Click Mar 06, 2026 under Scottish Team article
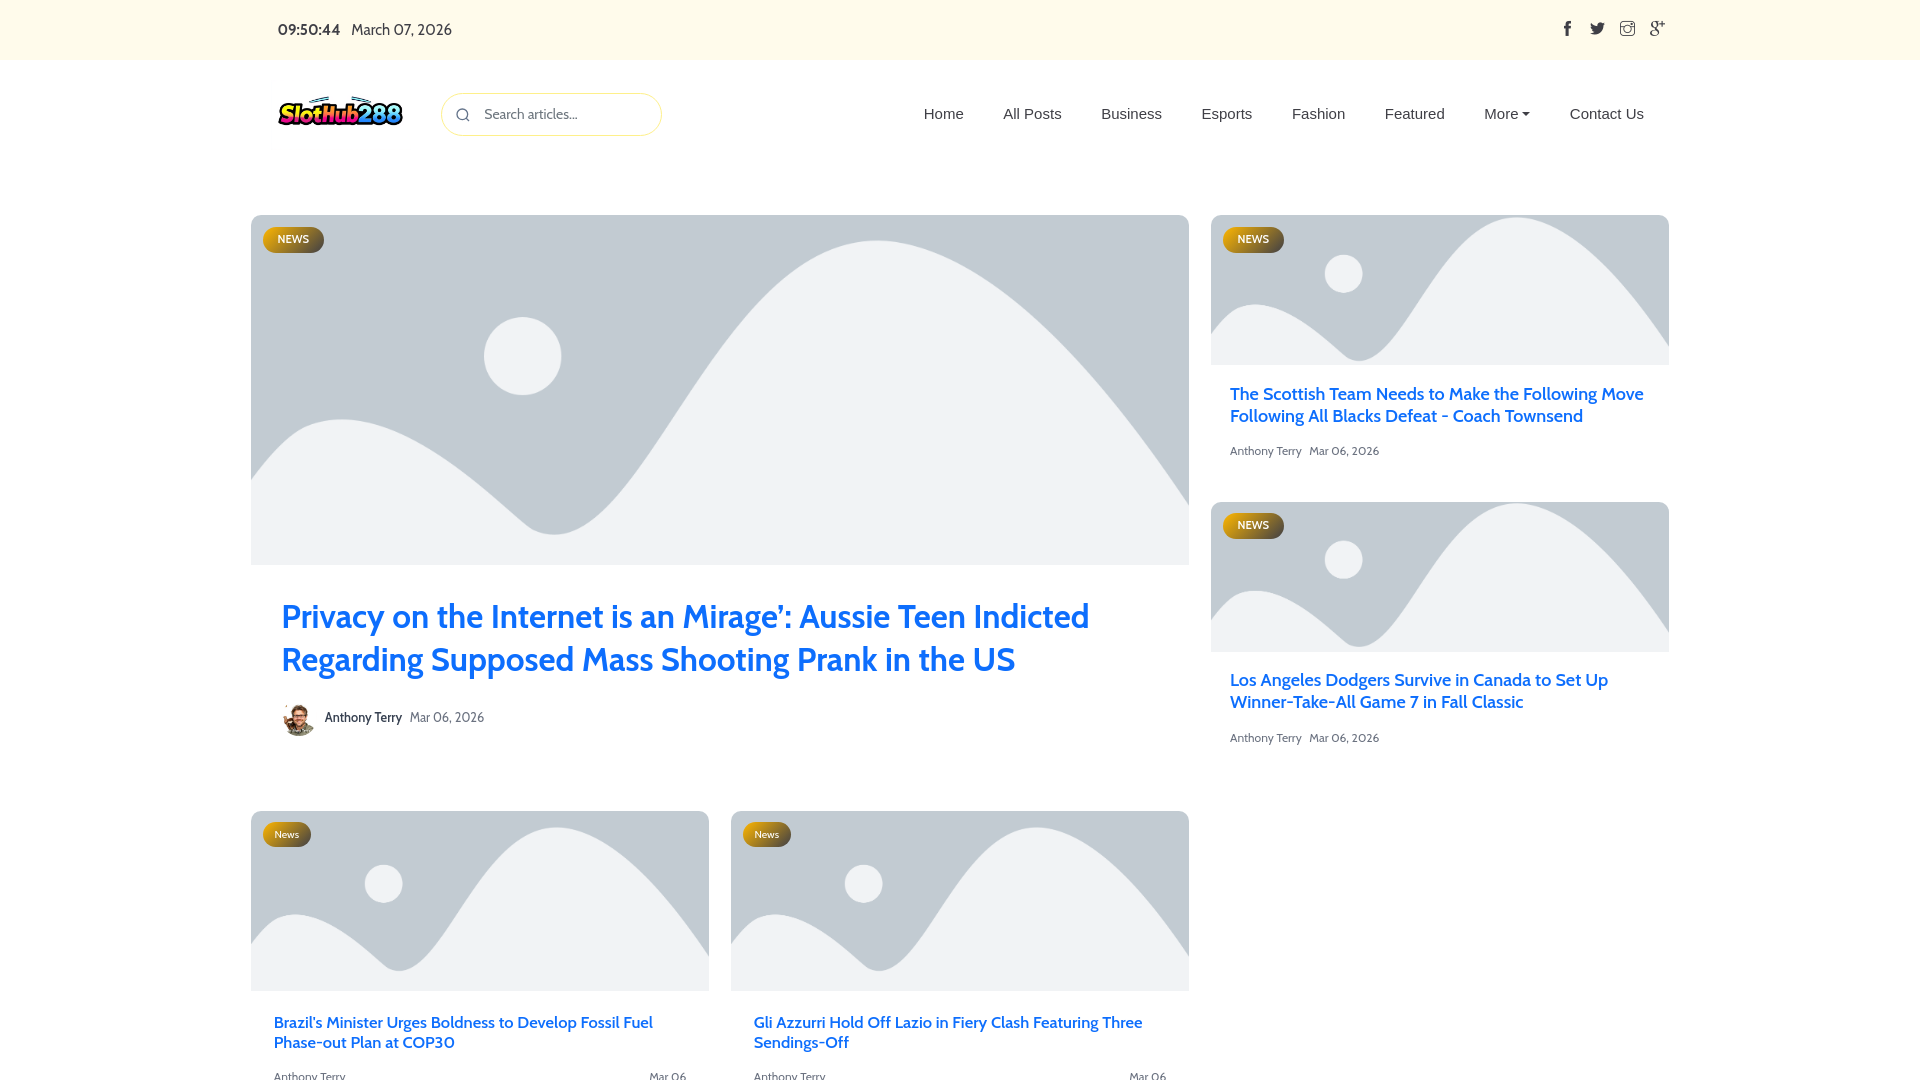The image size is (1920, 1080). (x=1344, y=451)
